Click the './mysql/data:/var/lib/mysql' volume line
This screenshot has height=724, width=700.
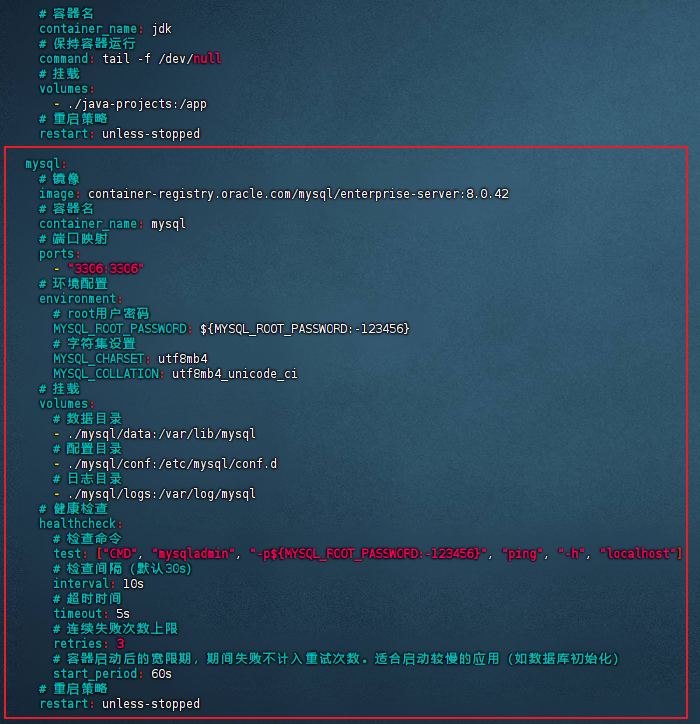tap(161, 434)
